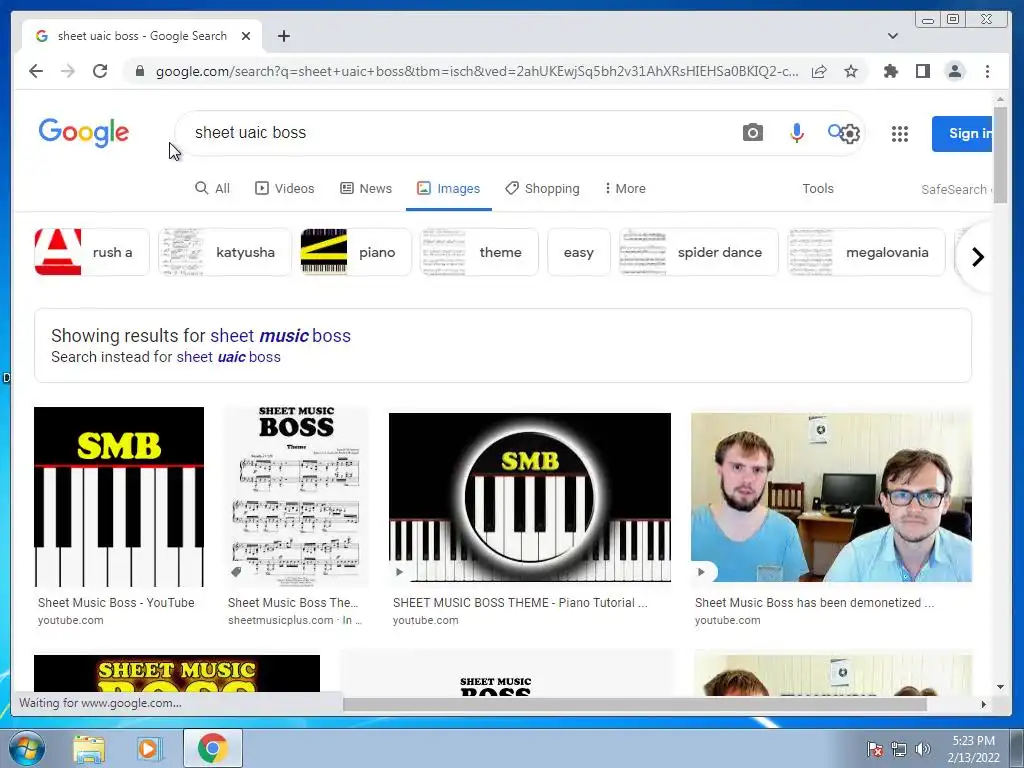
Task: Bookmark this page with the star icon
Action: coord(851,71)
